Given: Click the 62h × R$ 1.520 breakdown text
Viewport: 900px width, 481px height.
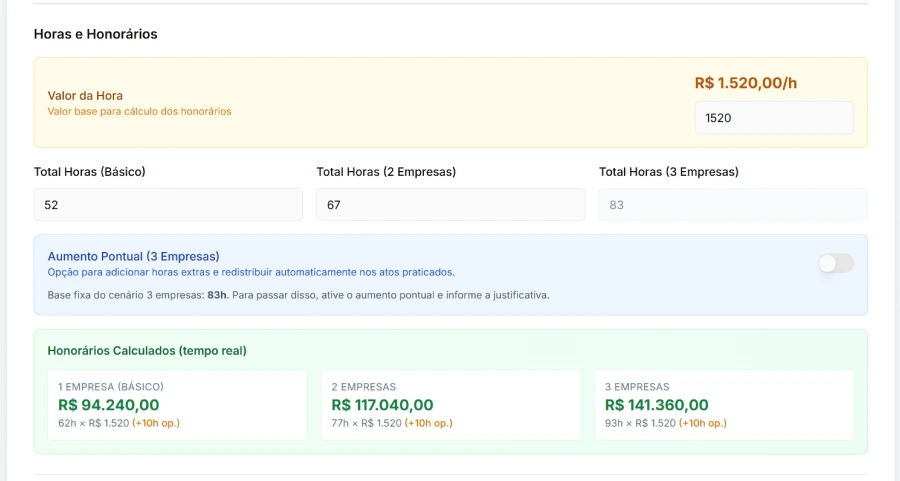Looking at the screenshot, I should [x=94, y=423].
